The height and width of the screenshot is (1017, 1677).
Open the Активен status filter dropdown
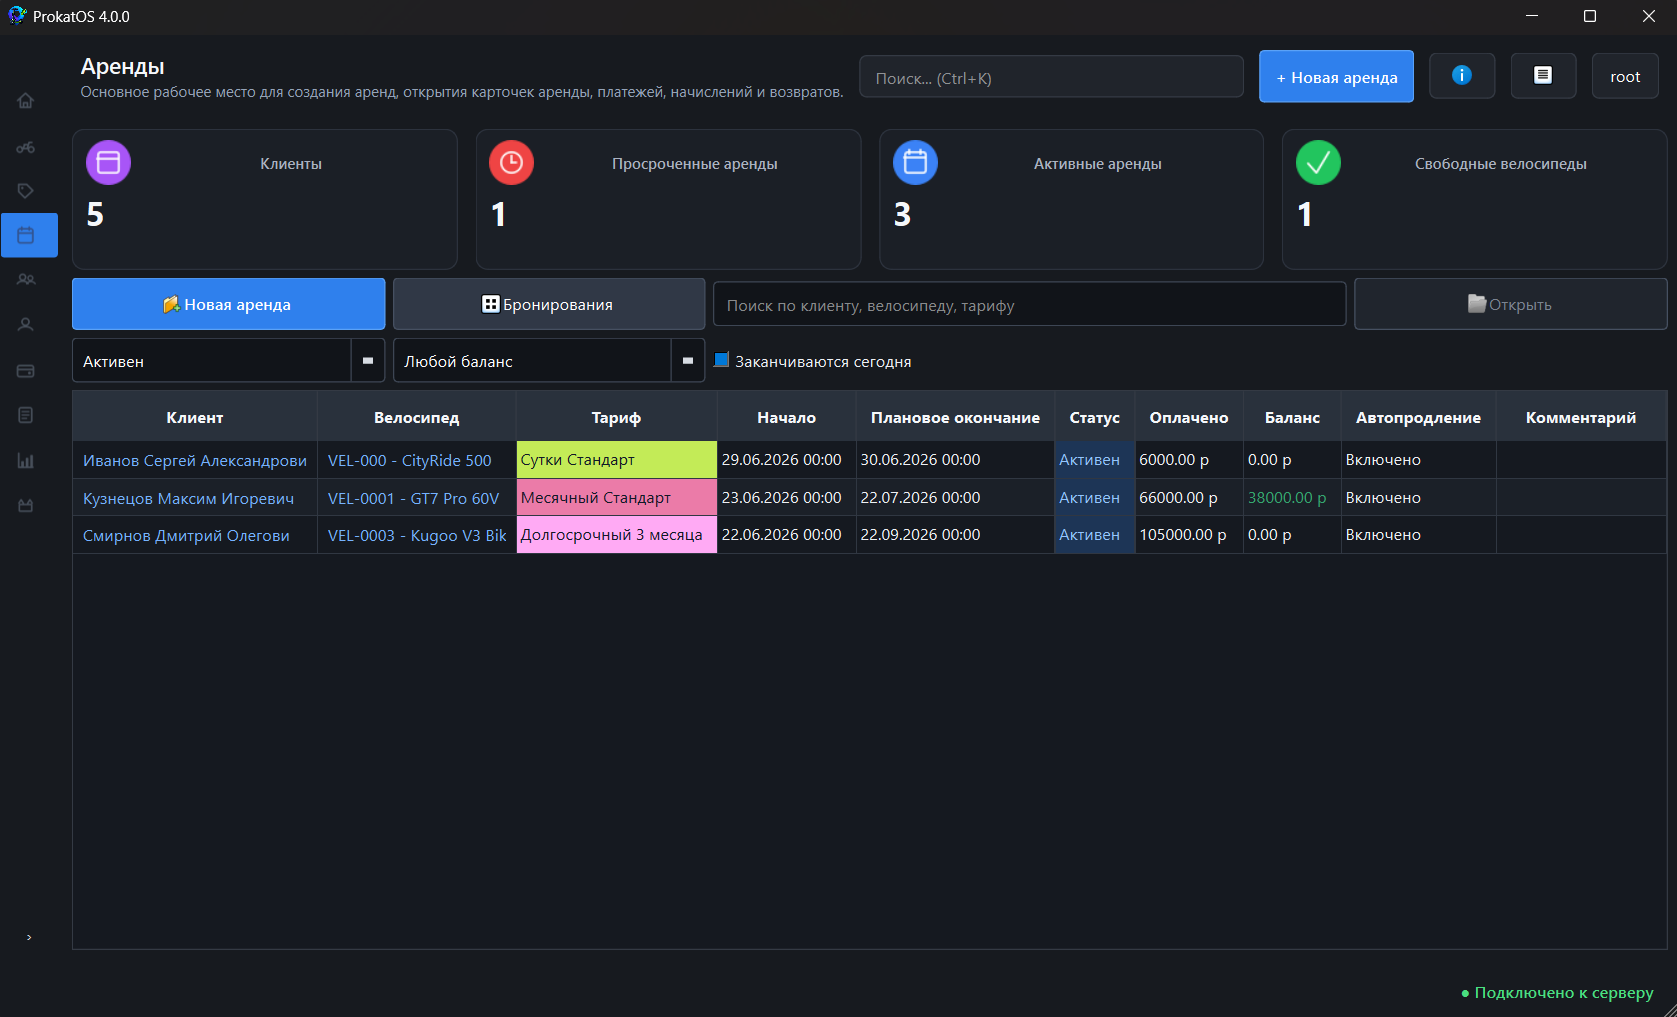[228, 361]
